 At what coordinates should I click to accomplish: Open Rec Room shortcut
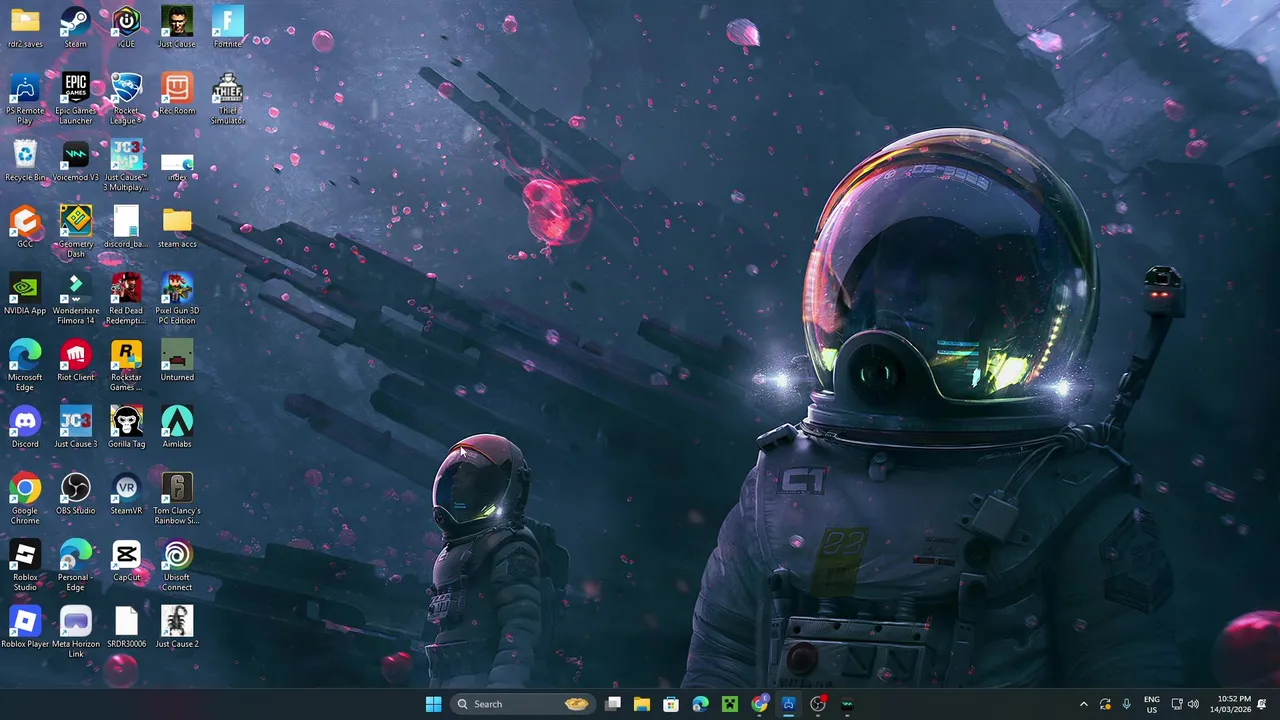pos(177,95)
